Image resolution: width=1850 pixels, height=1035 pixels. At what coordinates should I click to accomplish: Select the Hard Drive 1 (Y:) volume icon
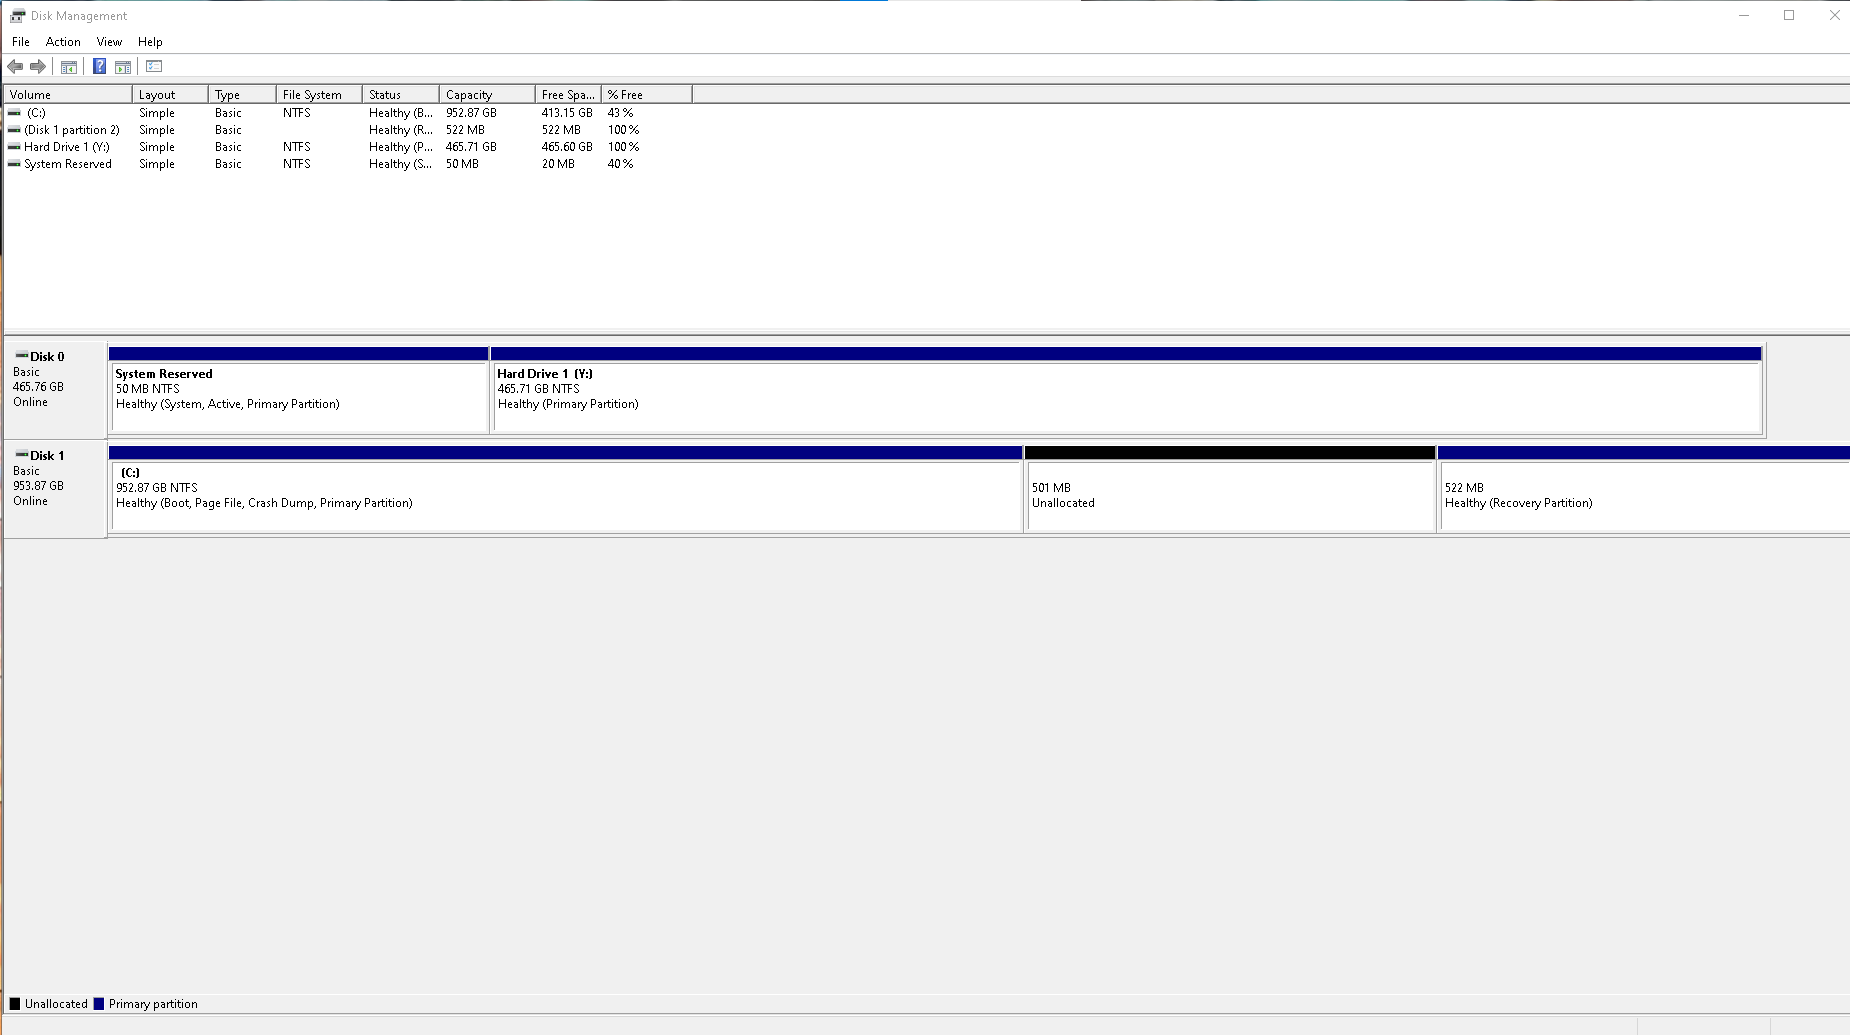(14, 147)
